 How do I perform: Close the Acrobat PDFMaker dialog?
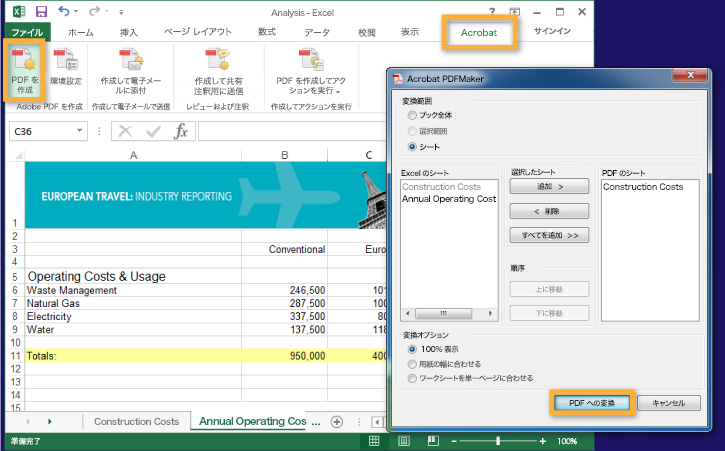(691, 75)
